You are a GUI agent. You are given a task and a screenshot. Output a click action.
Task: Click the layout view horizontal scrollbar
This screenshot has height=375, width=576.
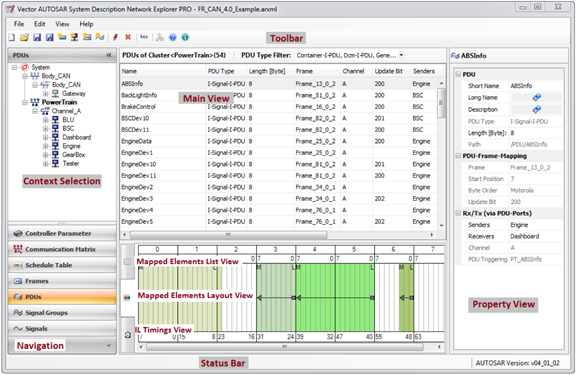(x=285, y=346)
